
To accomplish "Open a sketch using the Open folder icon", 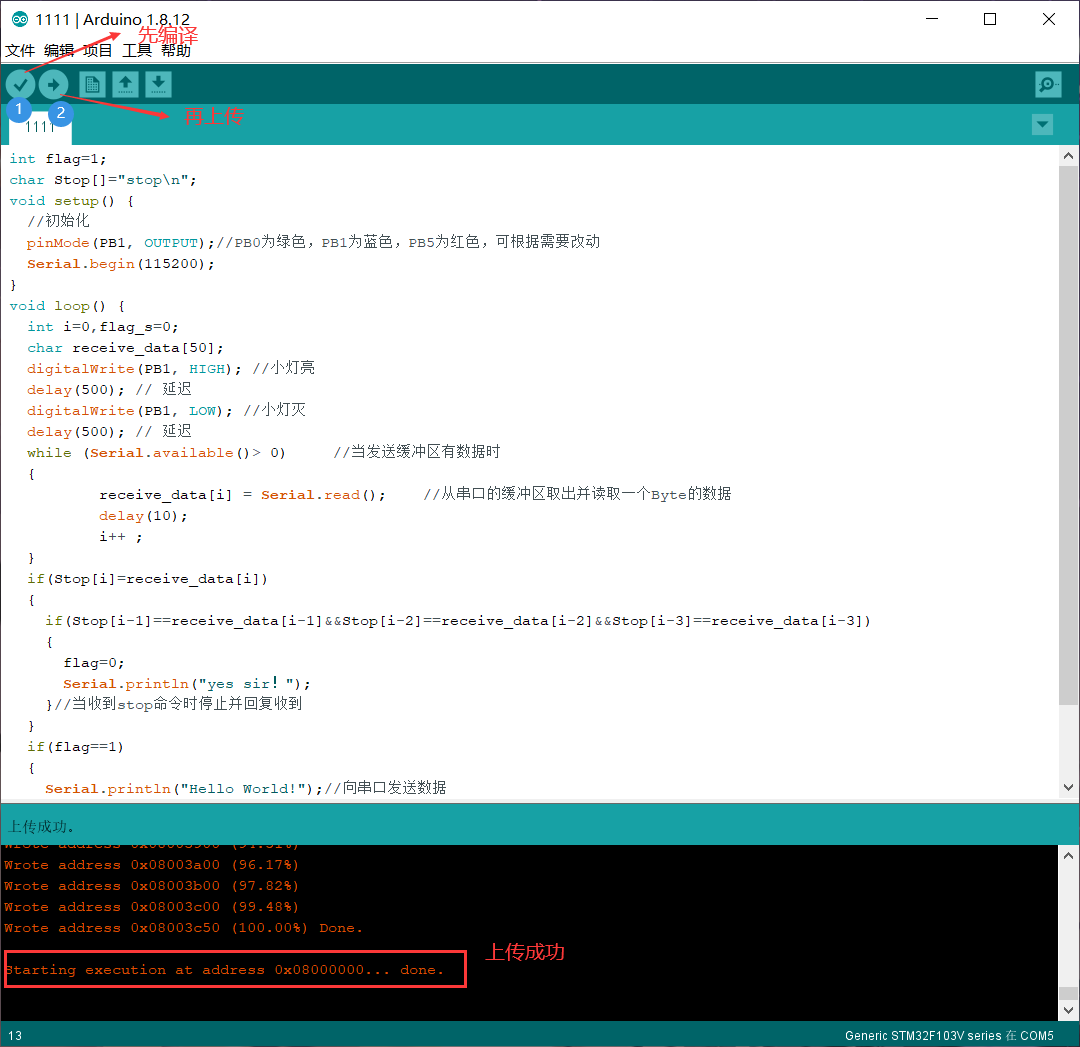I will click(125, 84).
